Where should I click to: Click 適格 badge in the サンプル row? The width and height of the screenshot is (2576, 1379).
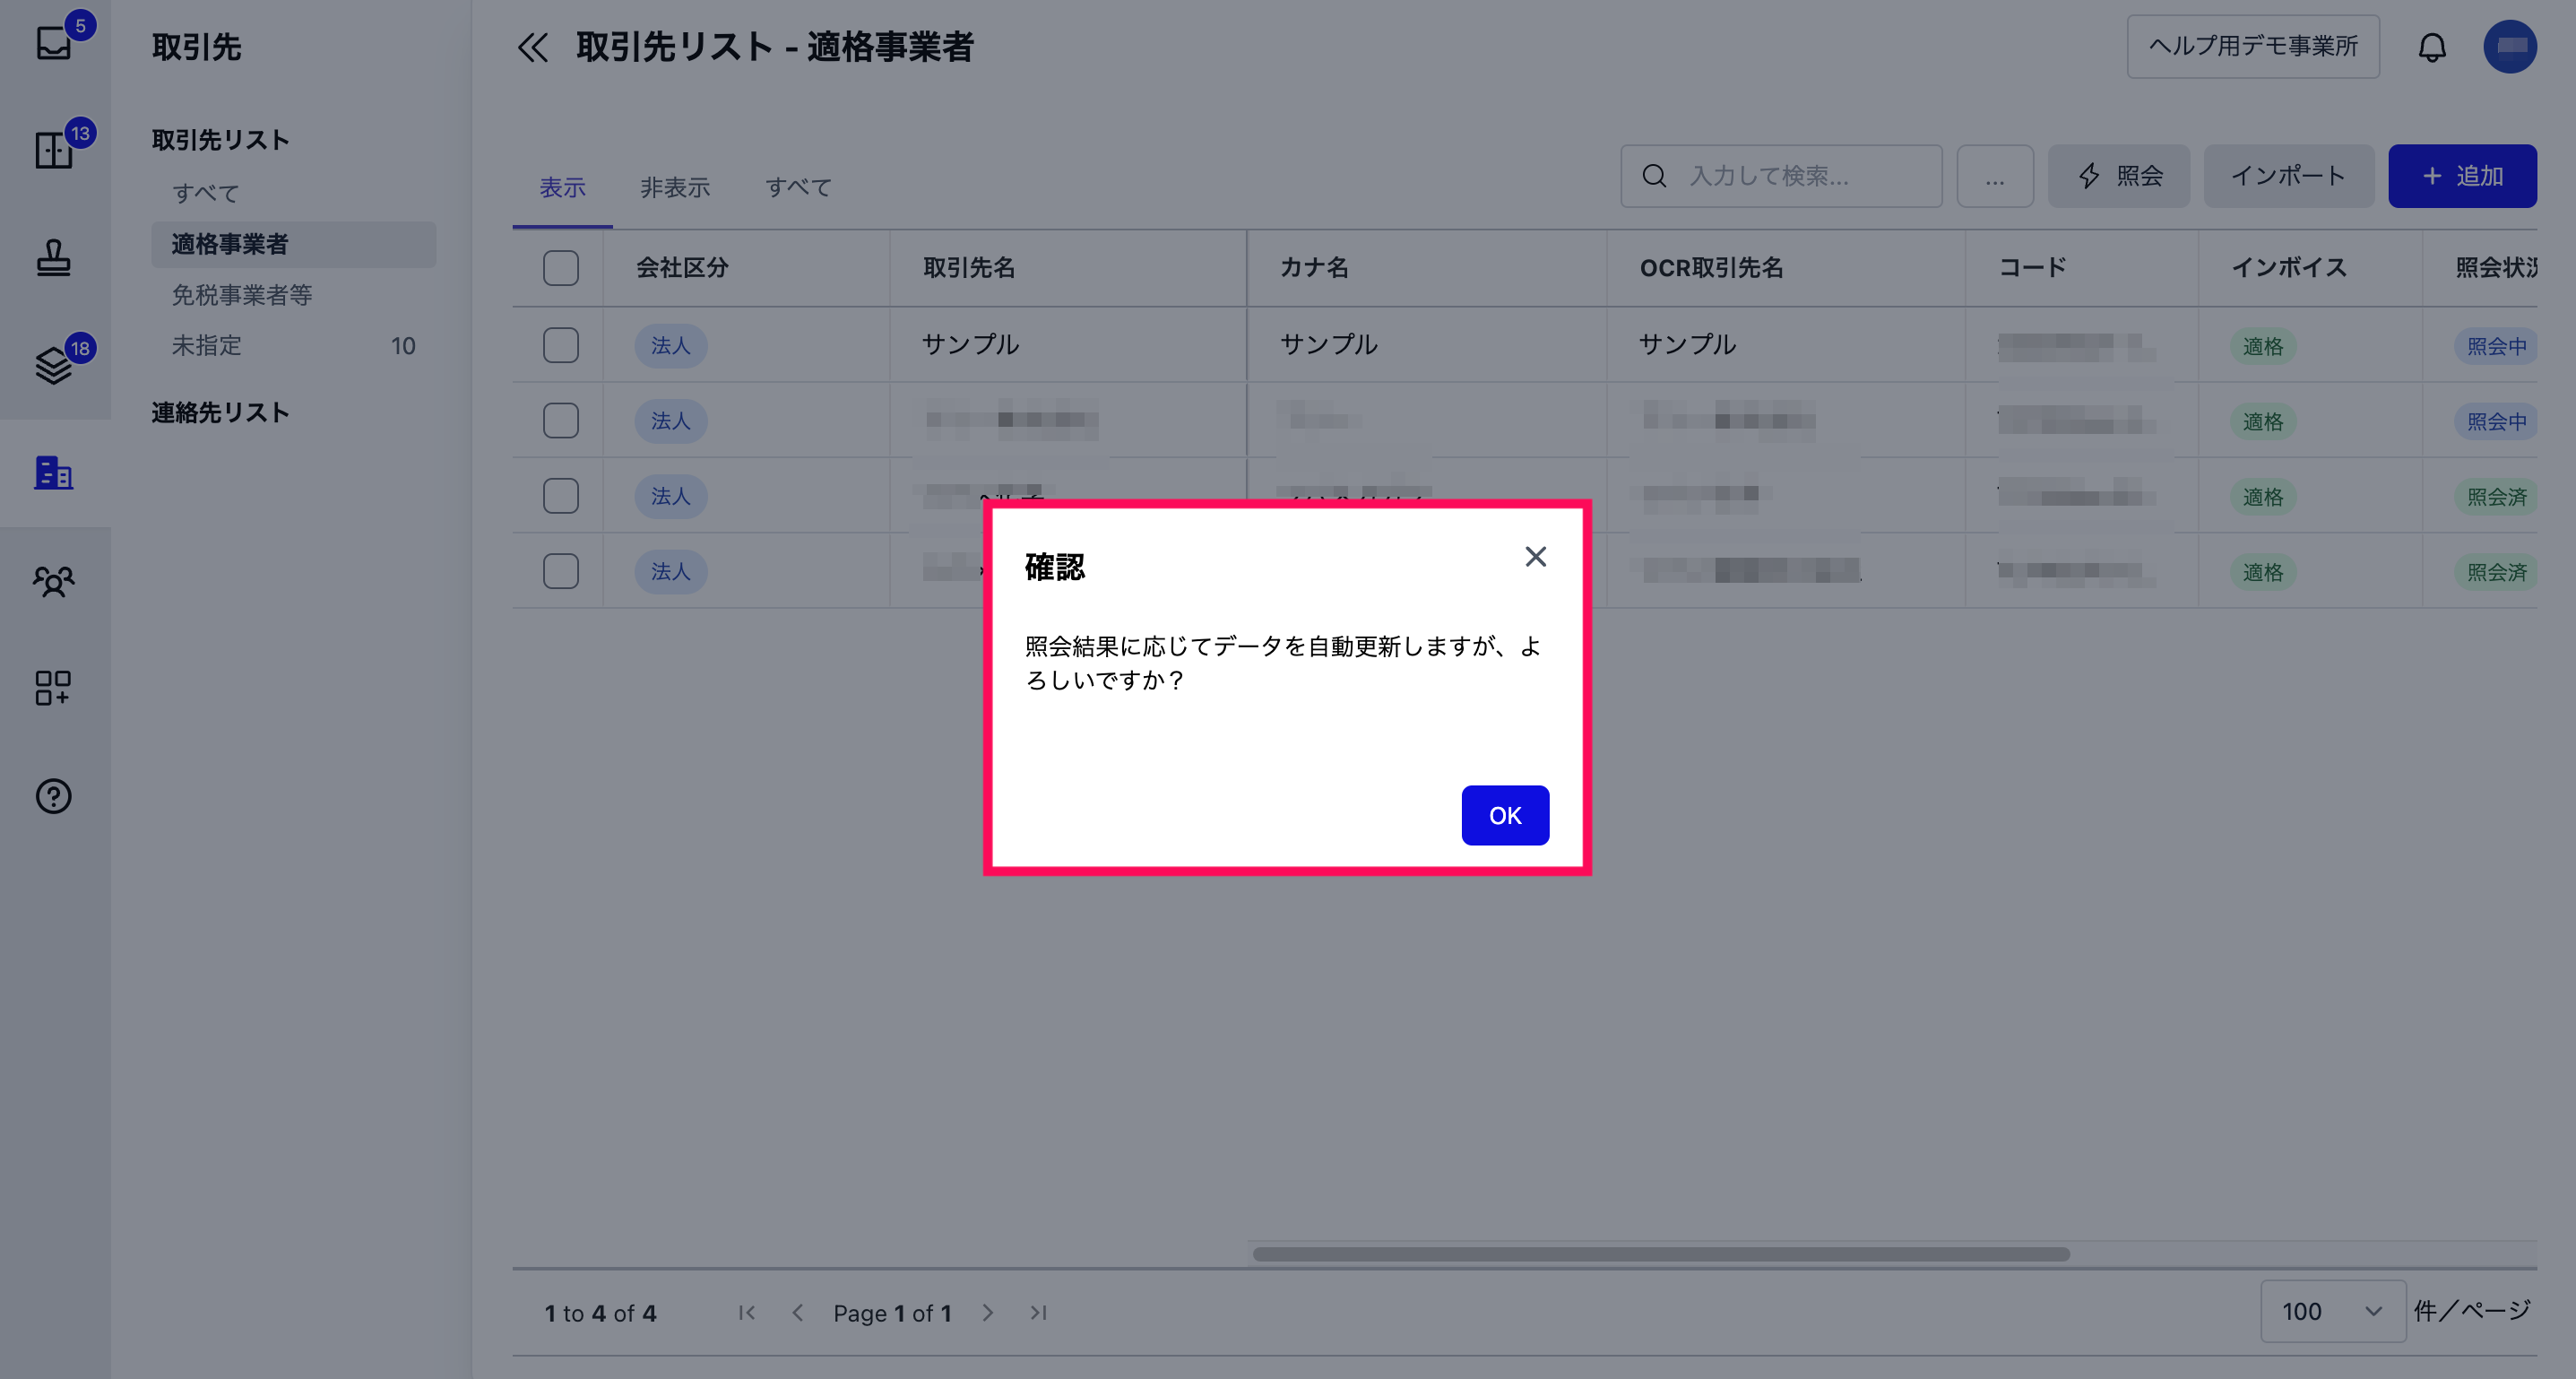point(2262,346)
